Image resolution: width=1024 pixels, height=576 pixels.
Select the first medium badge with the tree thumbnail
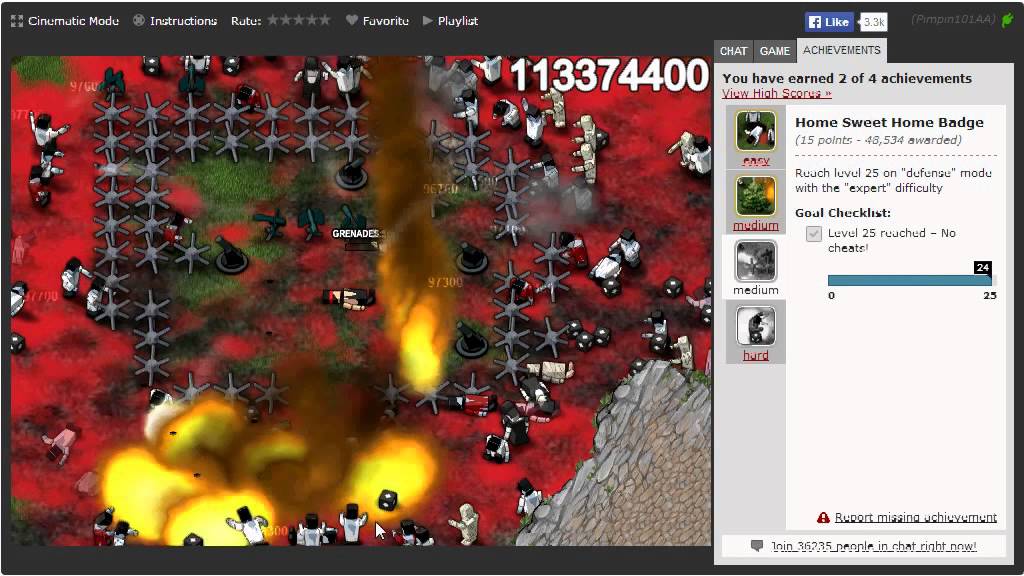(x=756, y=196)
